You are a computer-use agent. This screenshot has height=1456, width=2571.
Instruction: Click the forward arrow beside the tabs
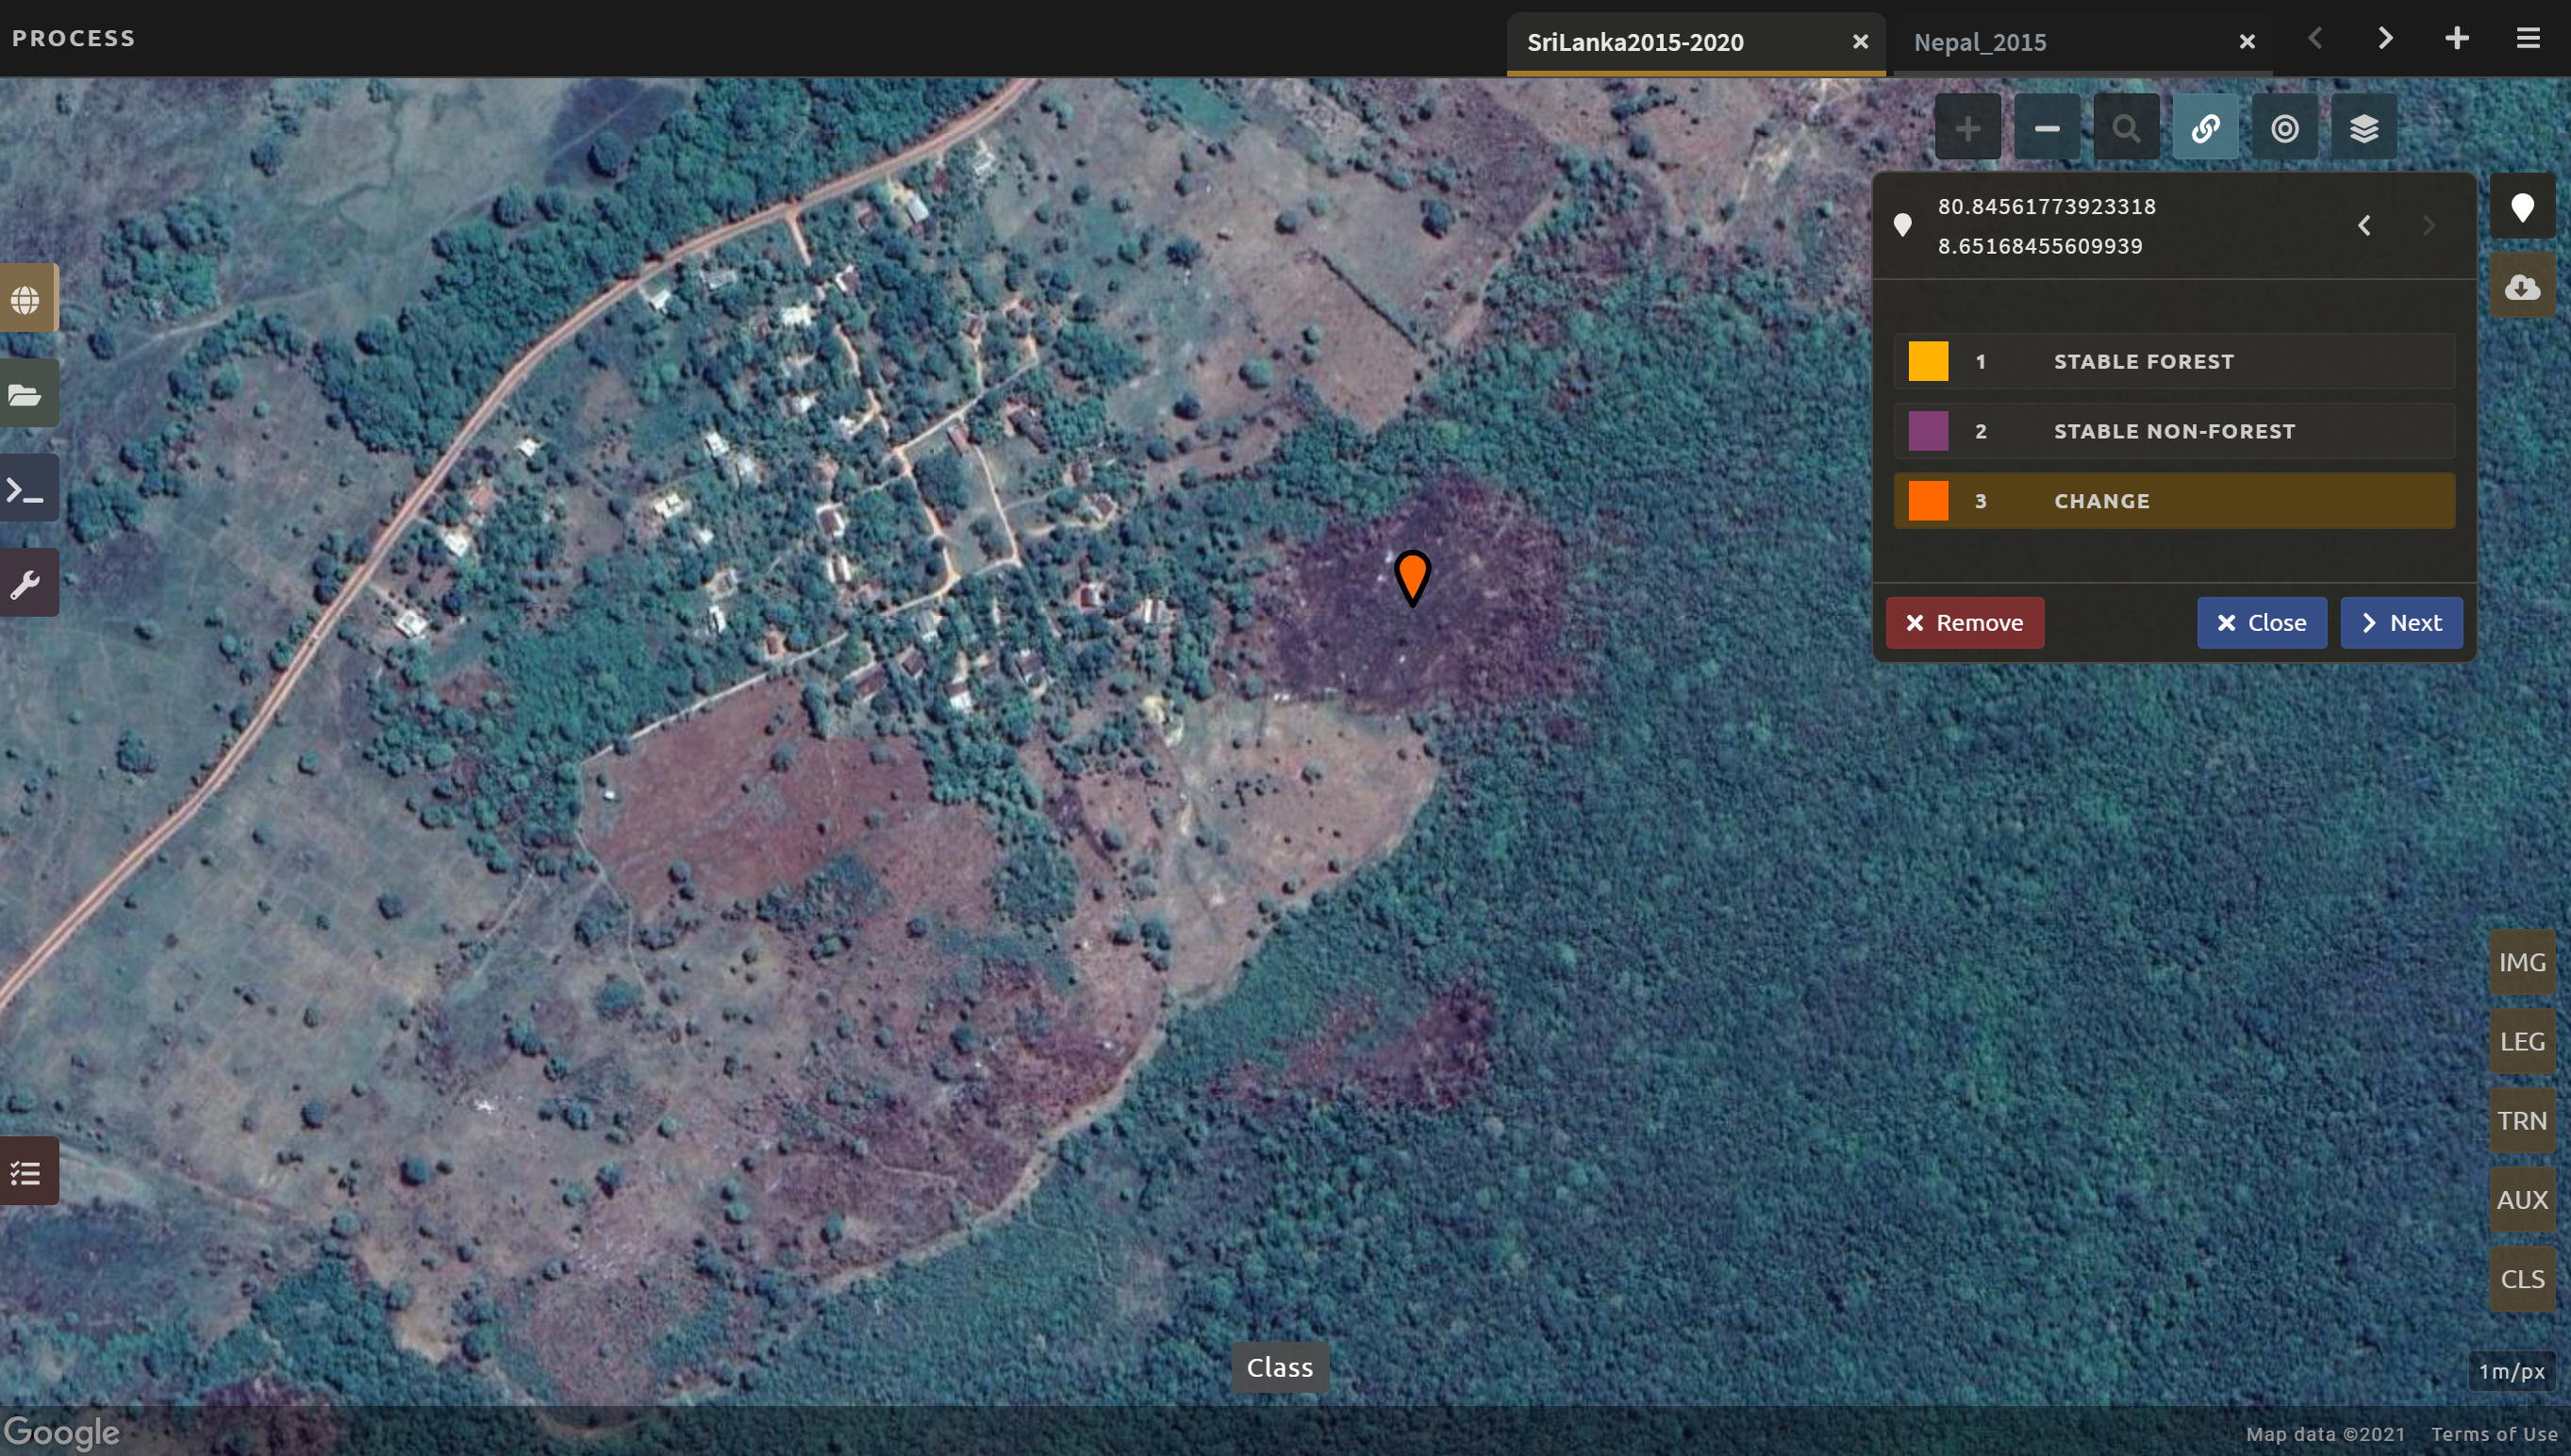coord(2384,39)
